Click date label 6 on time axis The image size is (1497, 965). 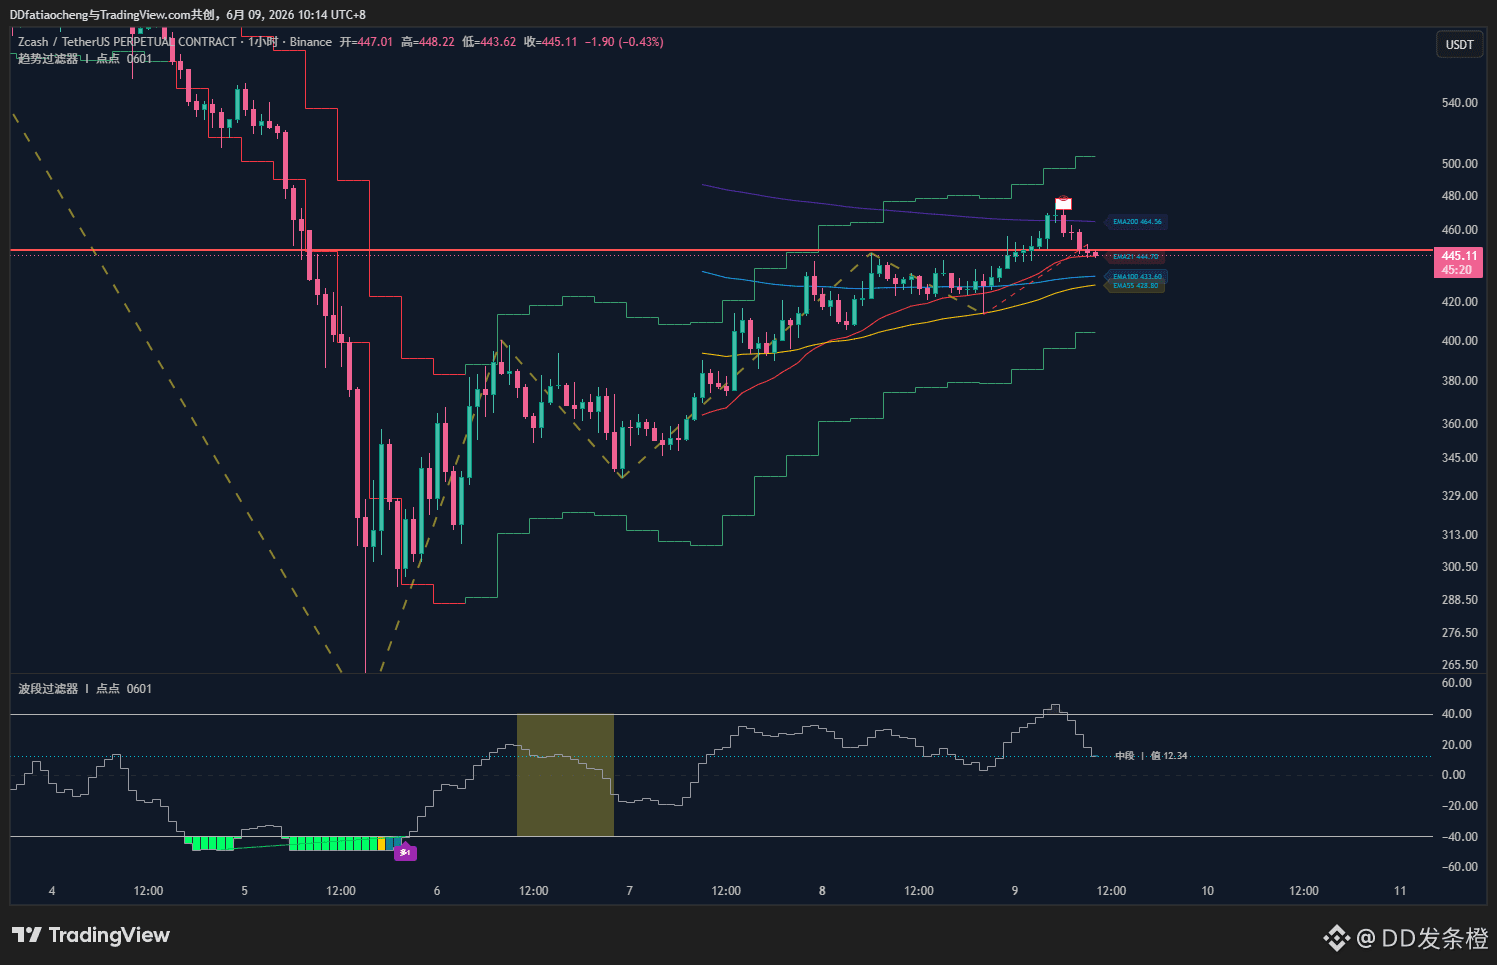pos(437,891)
